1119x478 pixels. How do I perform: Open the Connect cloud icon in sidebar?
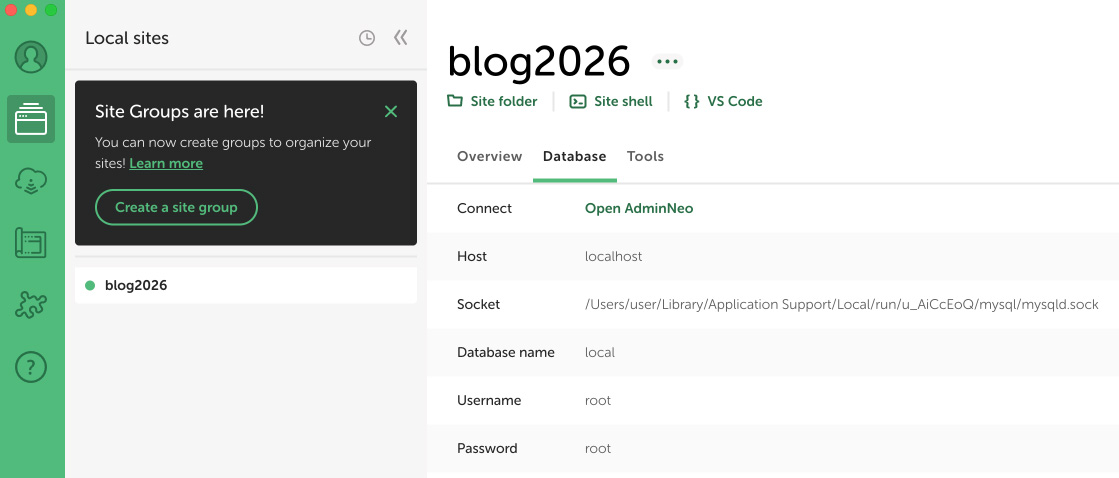click(31, 181)
